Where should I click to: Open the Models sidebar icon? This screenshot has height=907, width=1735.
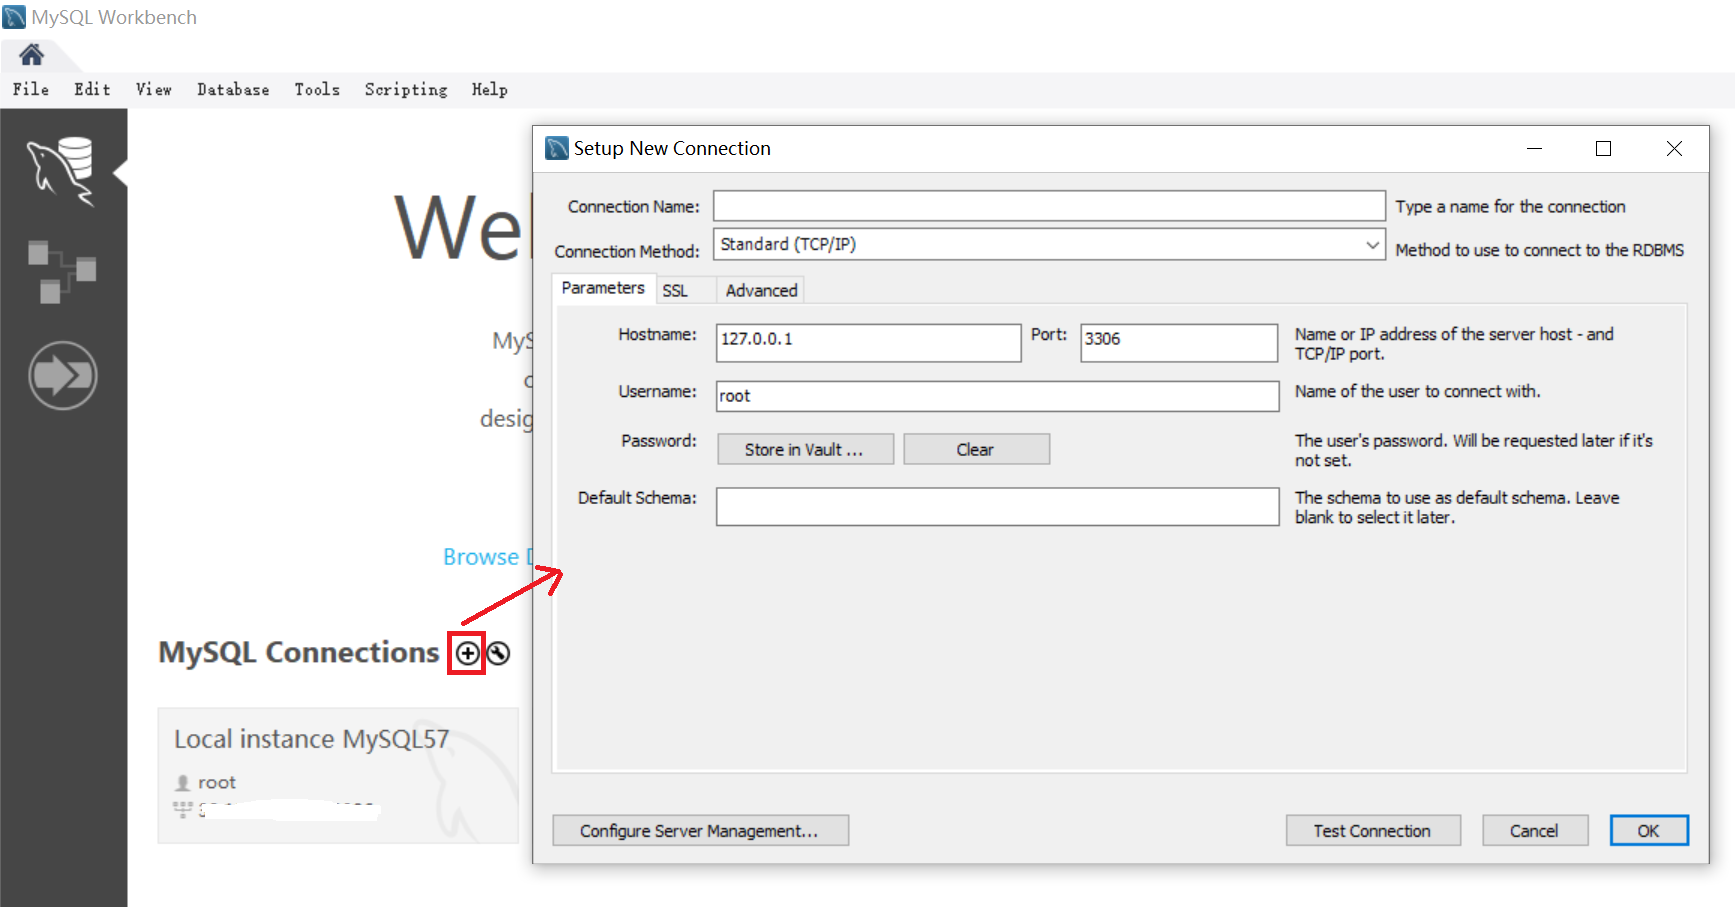point(62,271)
